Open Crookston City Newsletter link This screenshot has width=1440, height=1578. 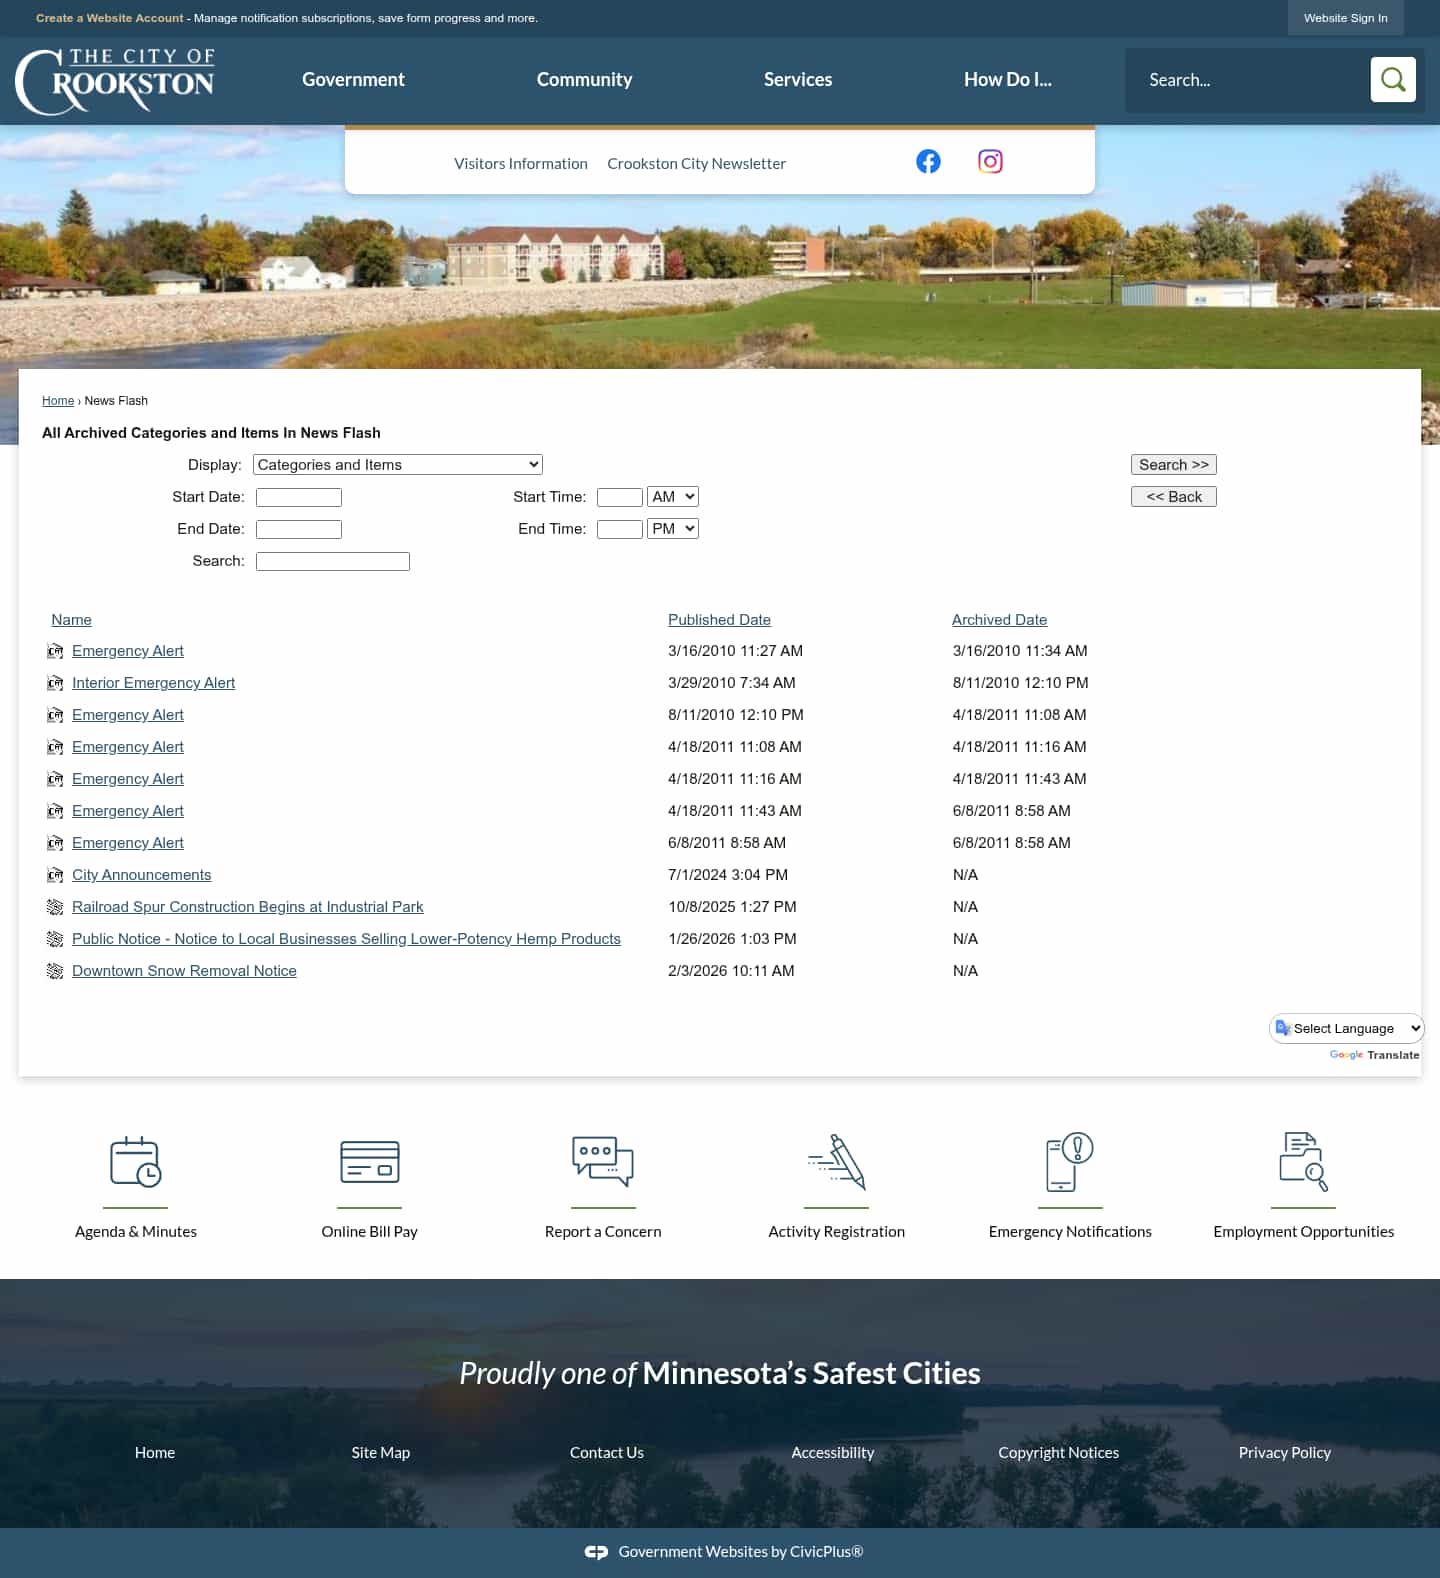pos(696,163)
